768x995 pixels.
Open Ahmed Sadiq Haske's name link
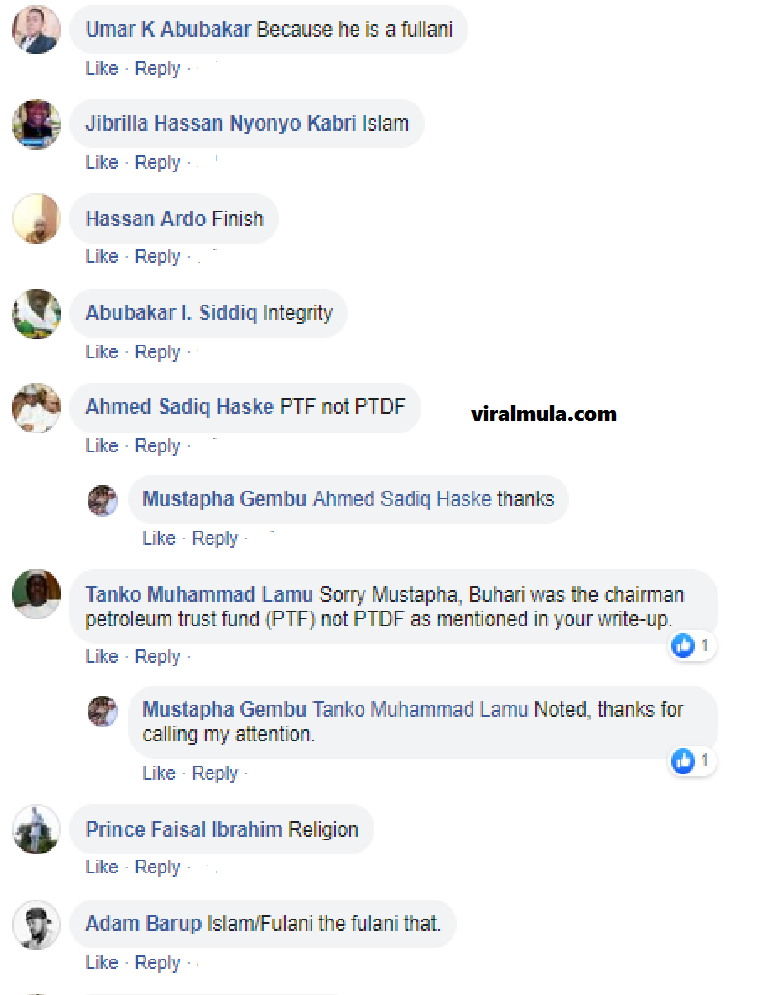pos(180,407)
